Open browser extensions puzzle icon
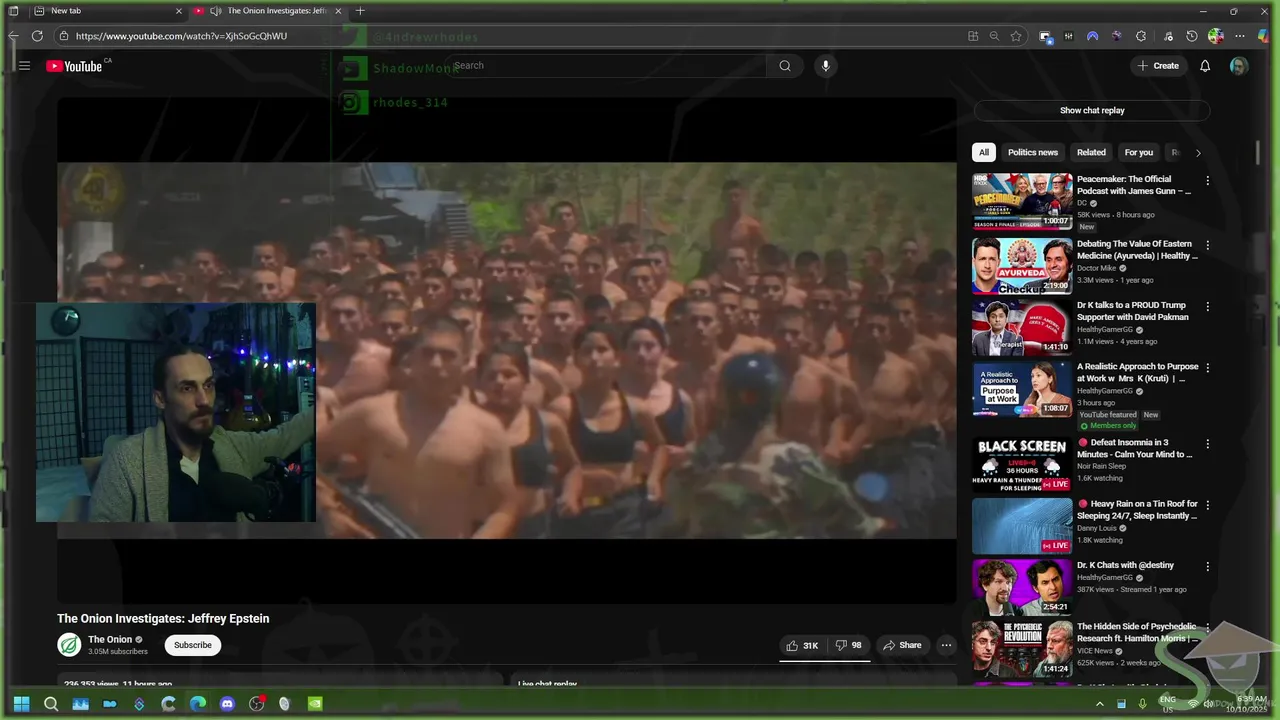The width and height of the screenshot is (1280, 720). point(1141,36)
